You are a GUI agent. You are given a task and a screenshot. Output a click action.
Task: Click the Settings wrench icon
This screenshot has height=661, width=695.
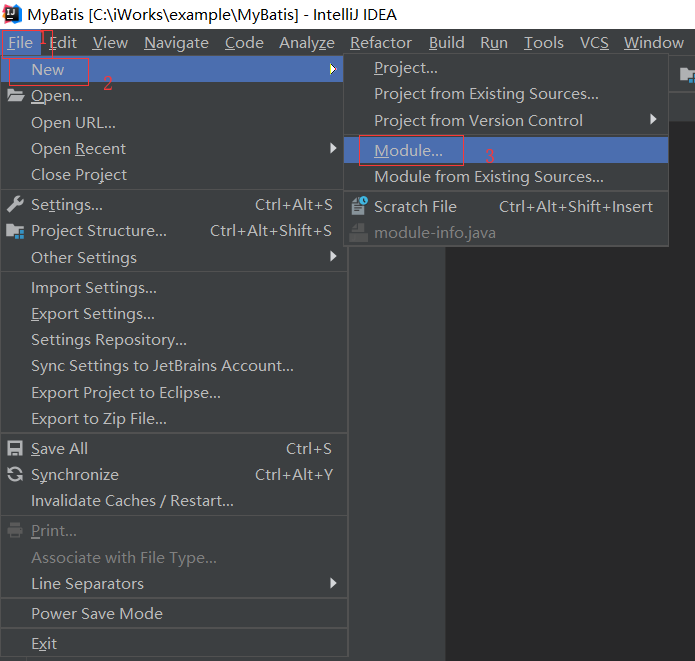click(15, 204)
